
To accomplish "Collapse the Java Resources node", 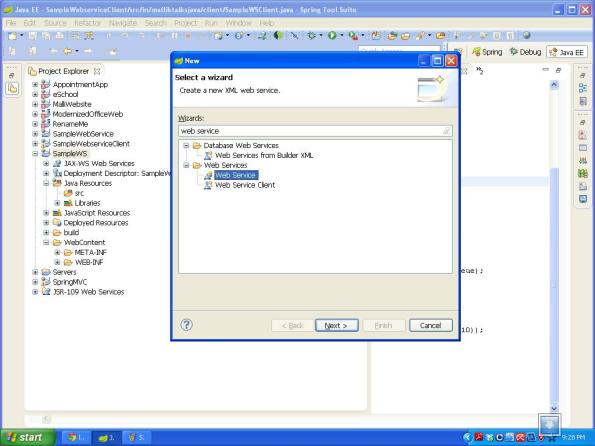I will pyautogui.click(x=46, y=183).
